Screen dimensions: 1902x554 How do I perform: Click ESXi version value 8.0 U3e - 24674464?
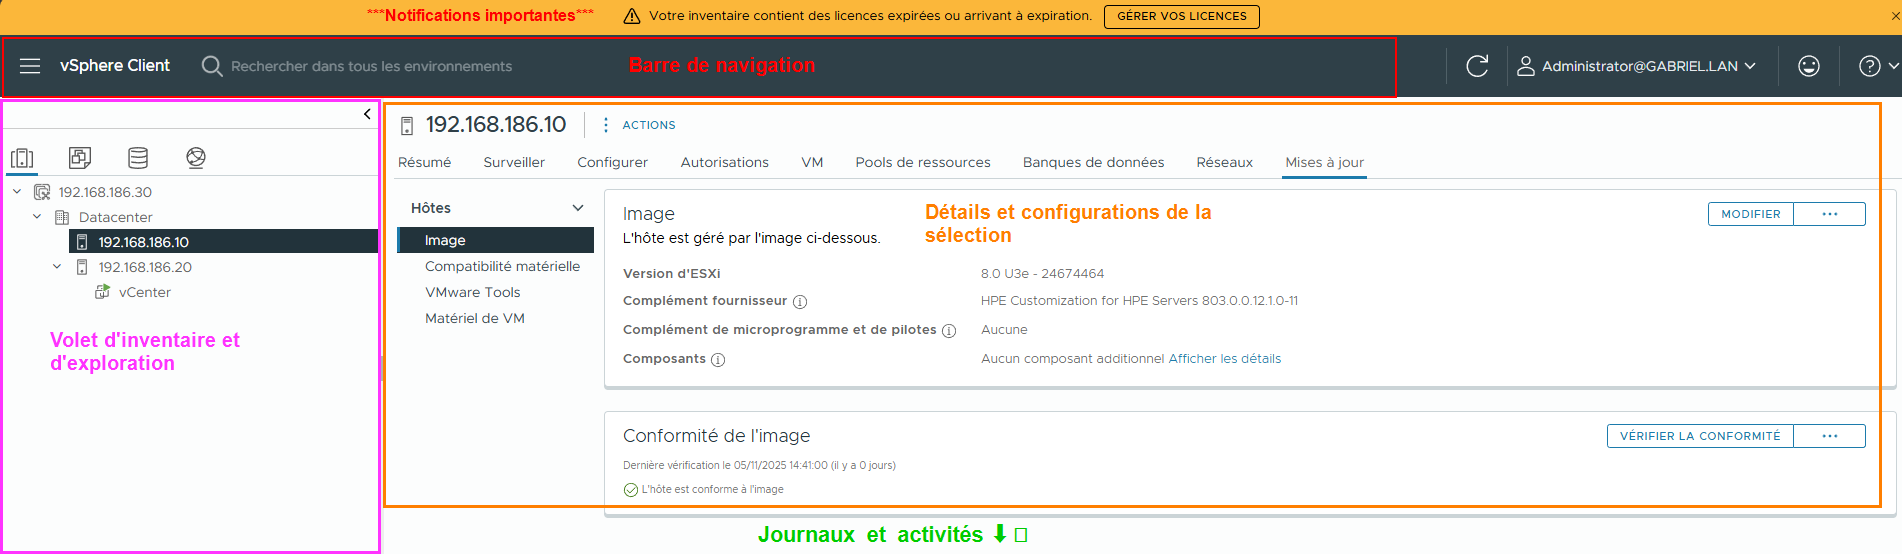1042,274
